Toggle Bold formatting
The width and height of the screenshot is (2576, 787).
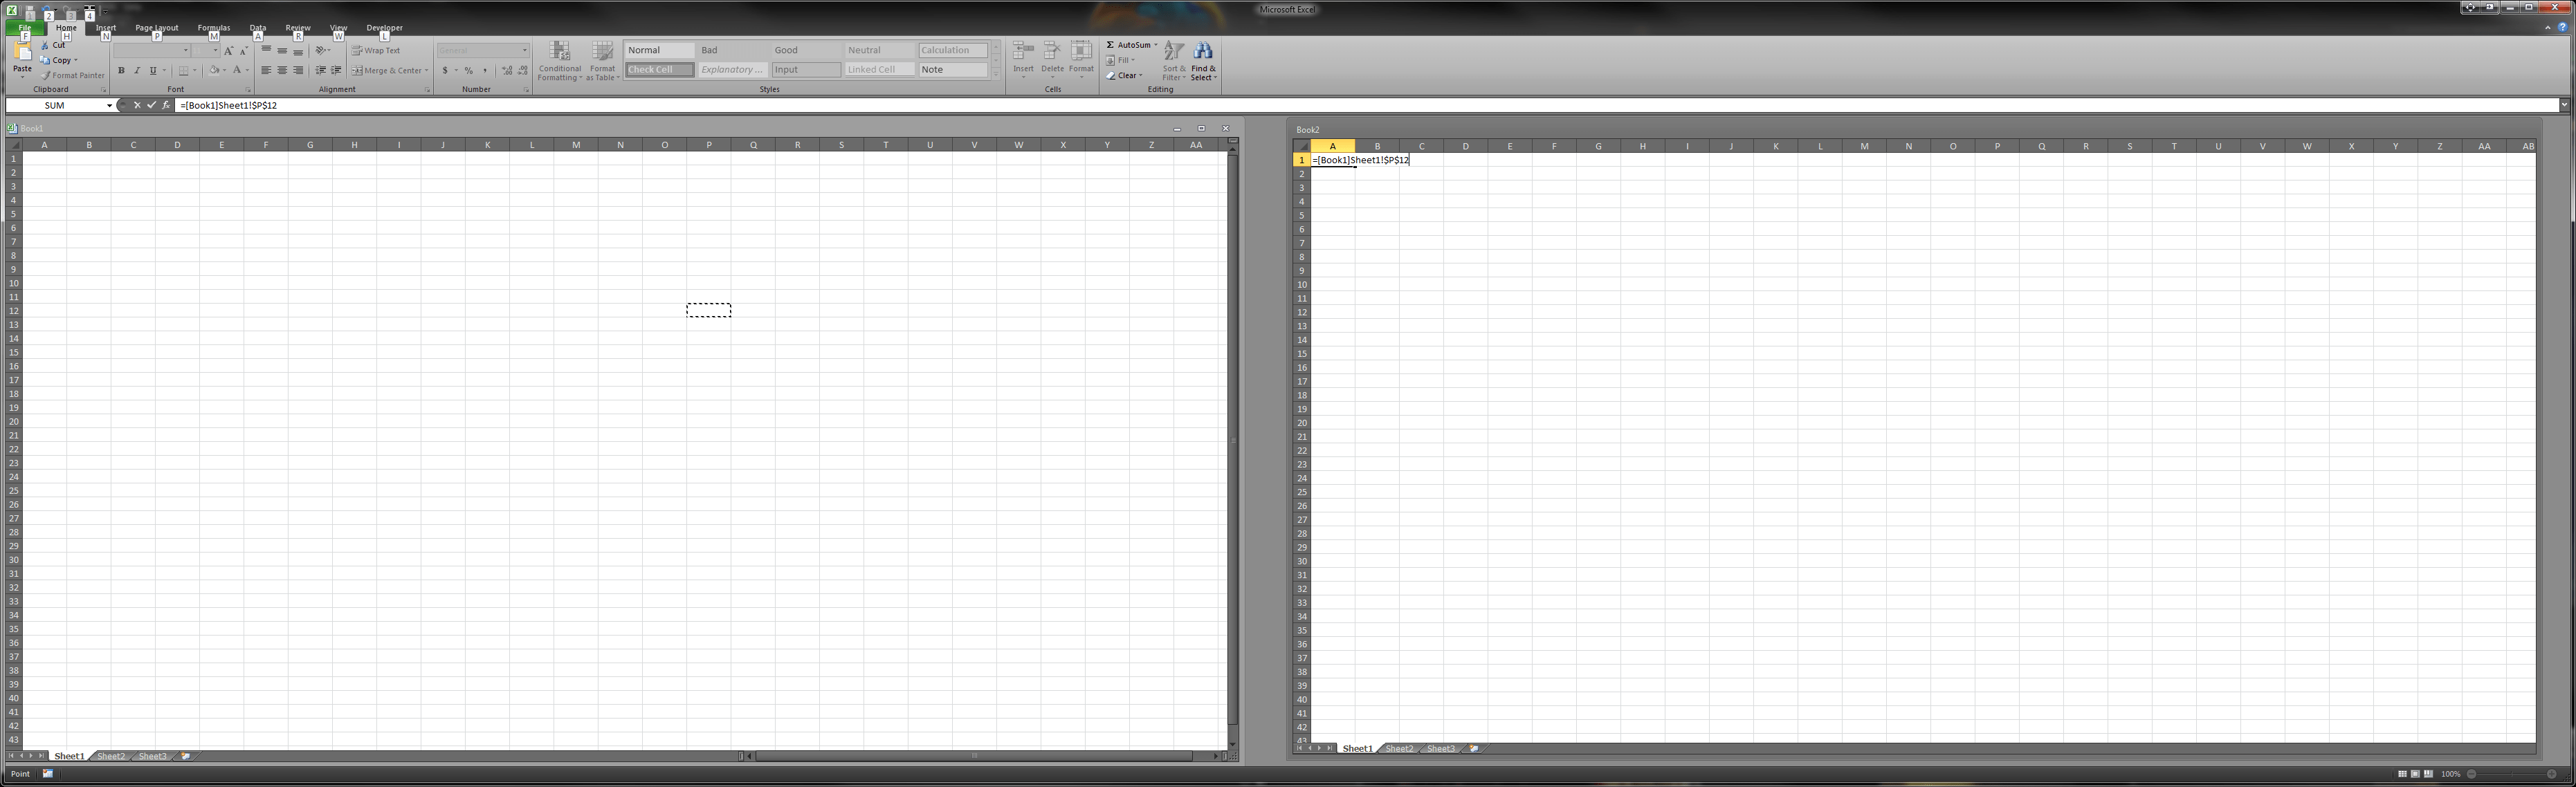(122, 70)
